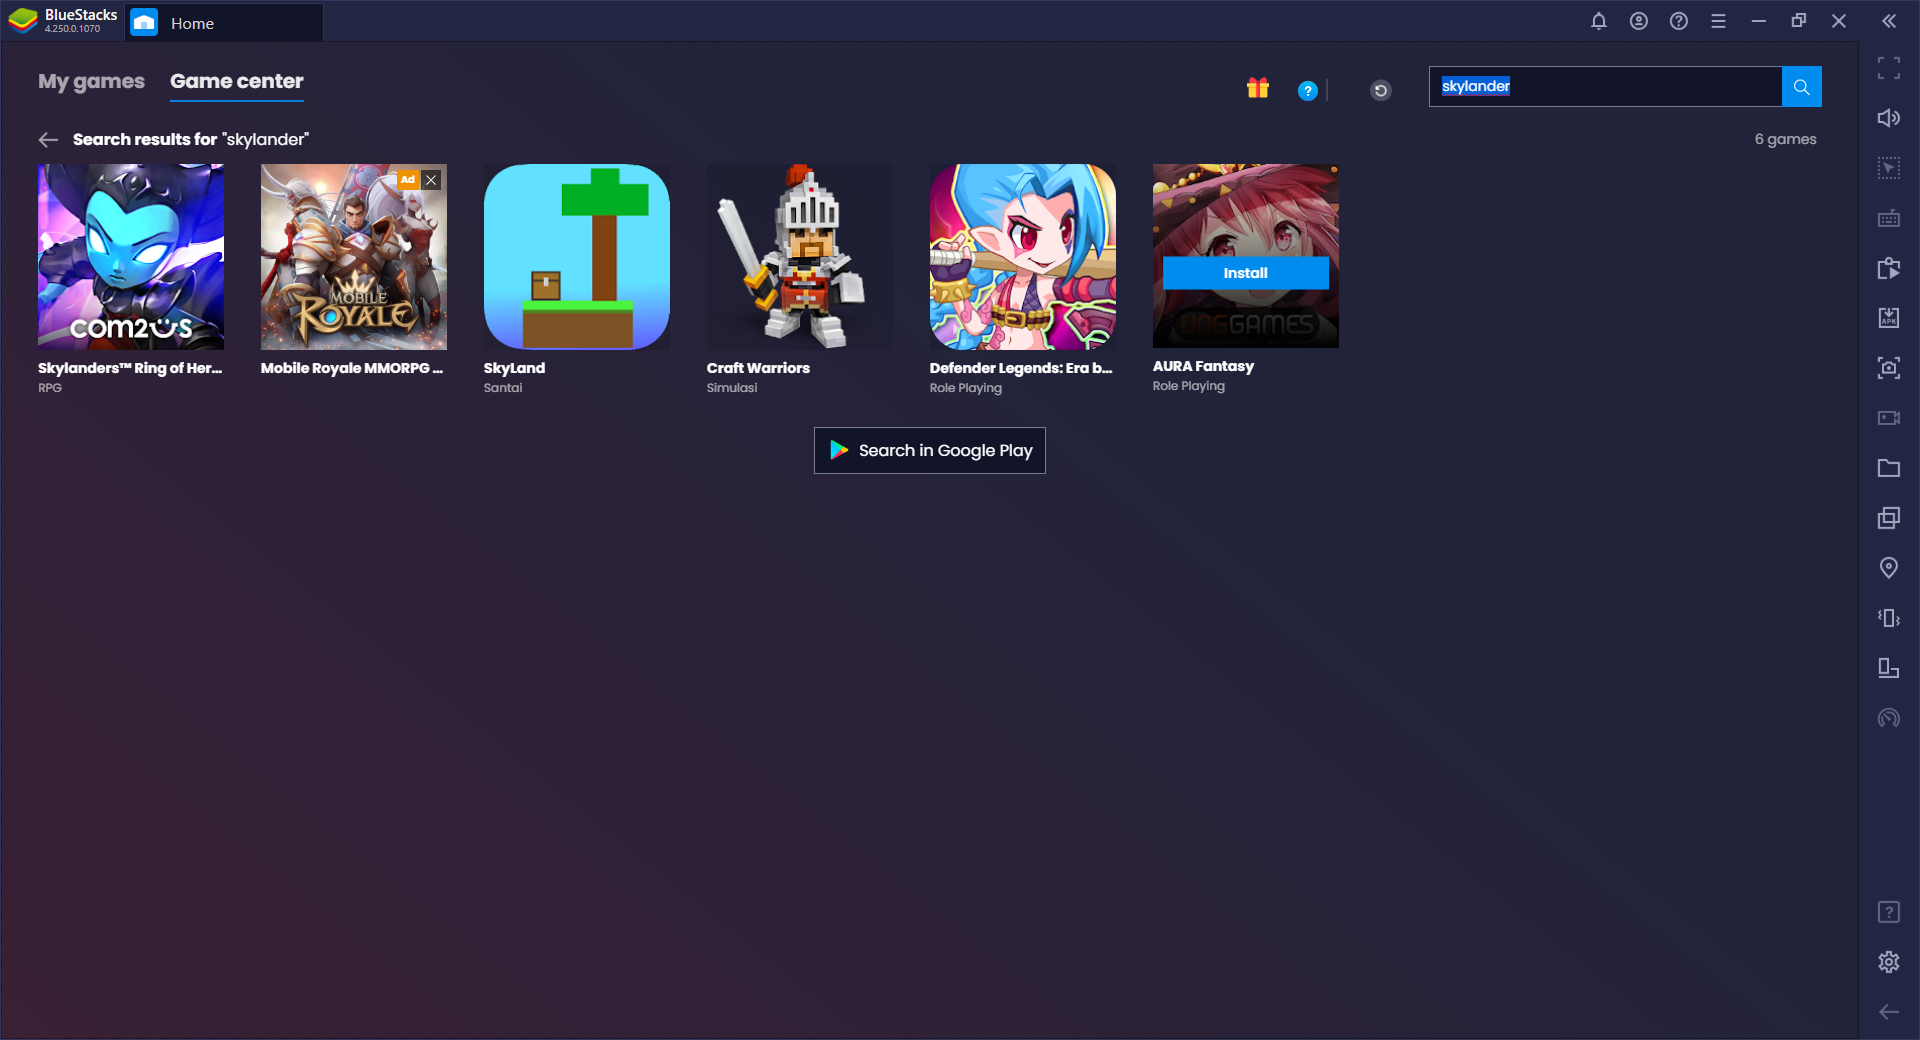Toggle the mouse cursor lock icon
This screenshot has width=1920, height=1040.
1889,168
